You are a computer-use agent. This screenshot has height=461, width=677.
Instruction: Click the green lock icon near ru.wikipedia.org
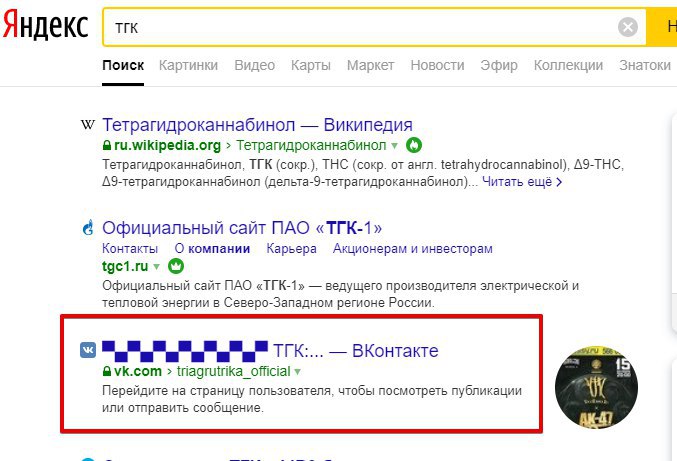(x=107, y=145)
